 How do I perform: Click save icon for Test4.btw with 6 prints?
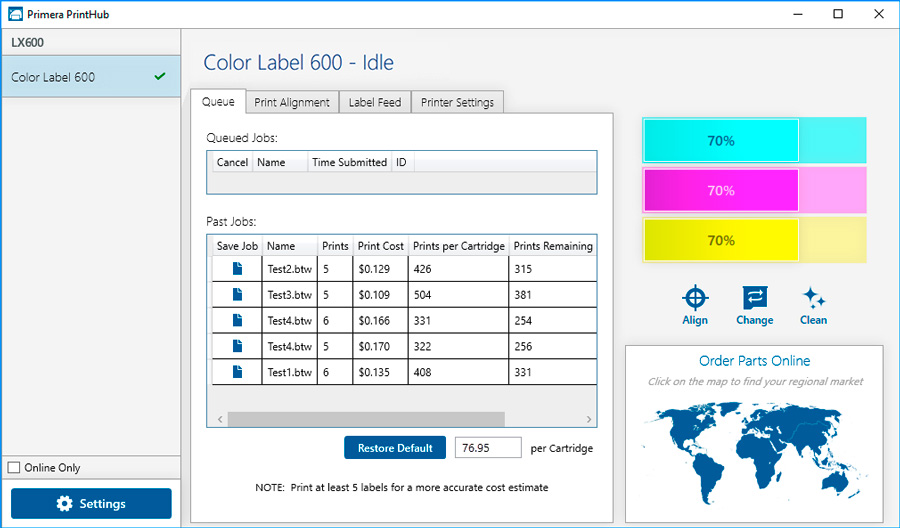[x=237, y=320]
